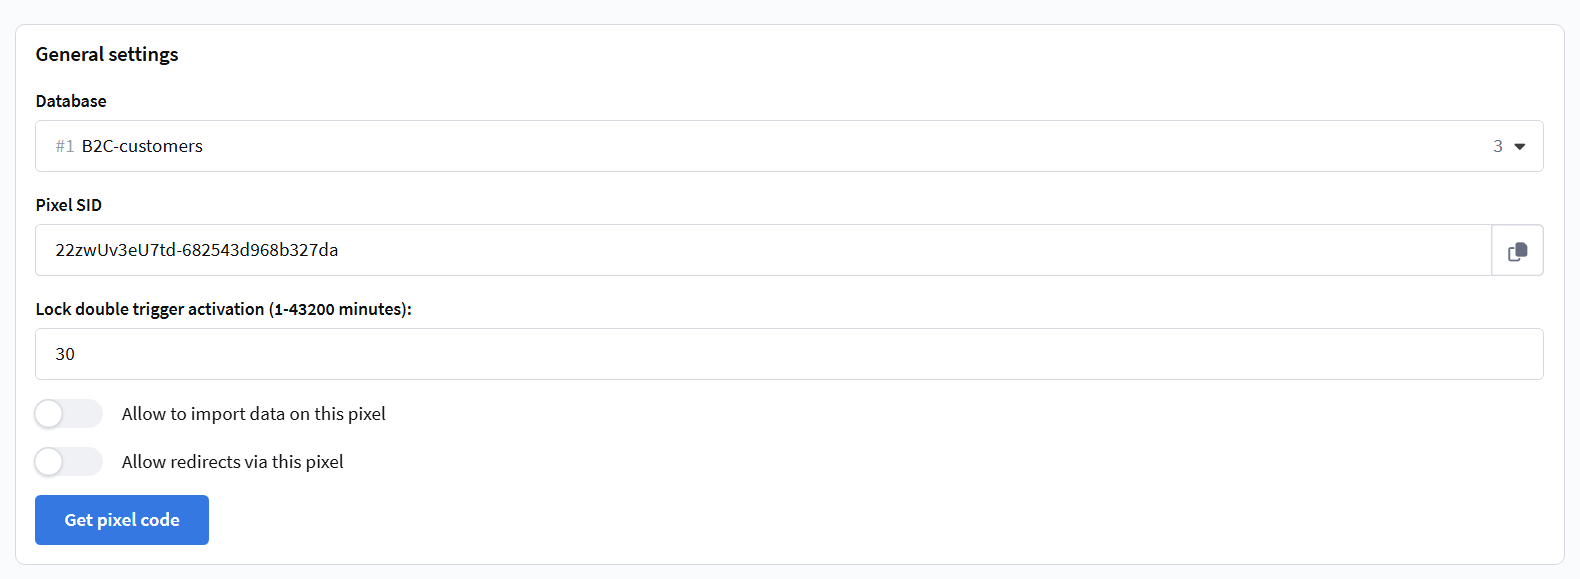Click the Database field label
The width and height of the screenshot is (1580, 579).
[71, 101]
